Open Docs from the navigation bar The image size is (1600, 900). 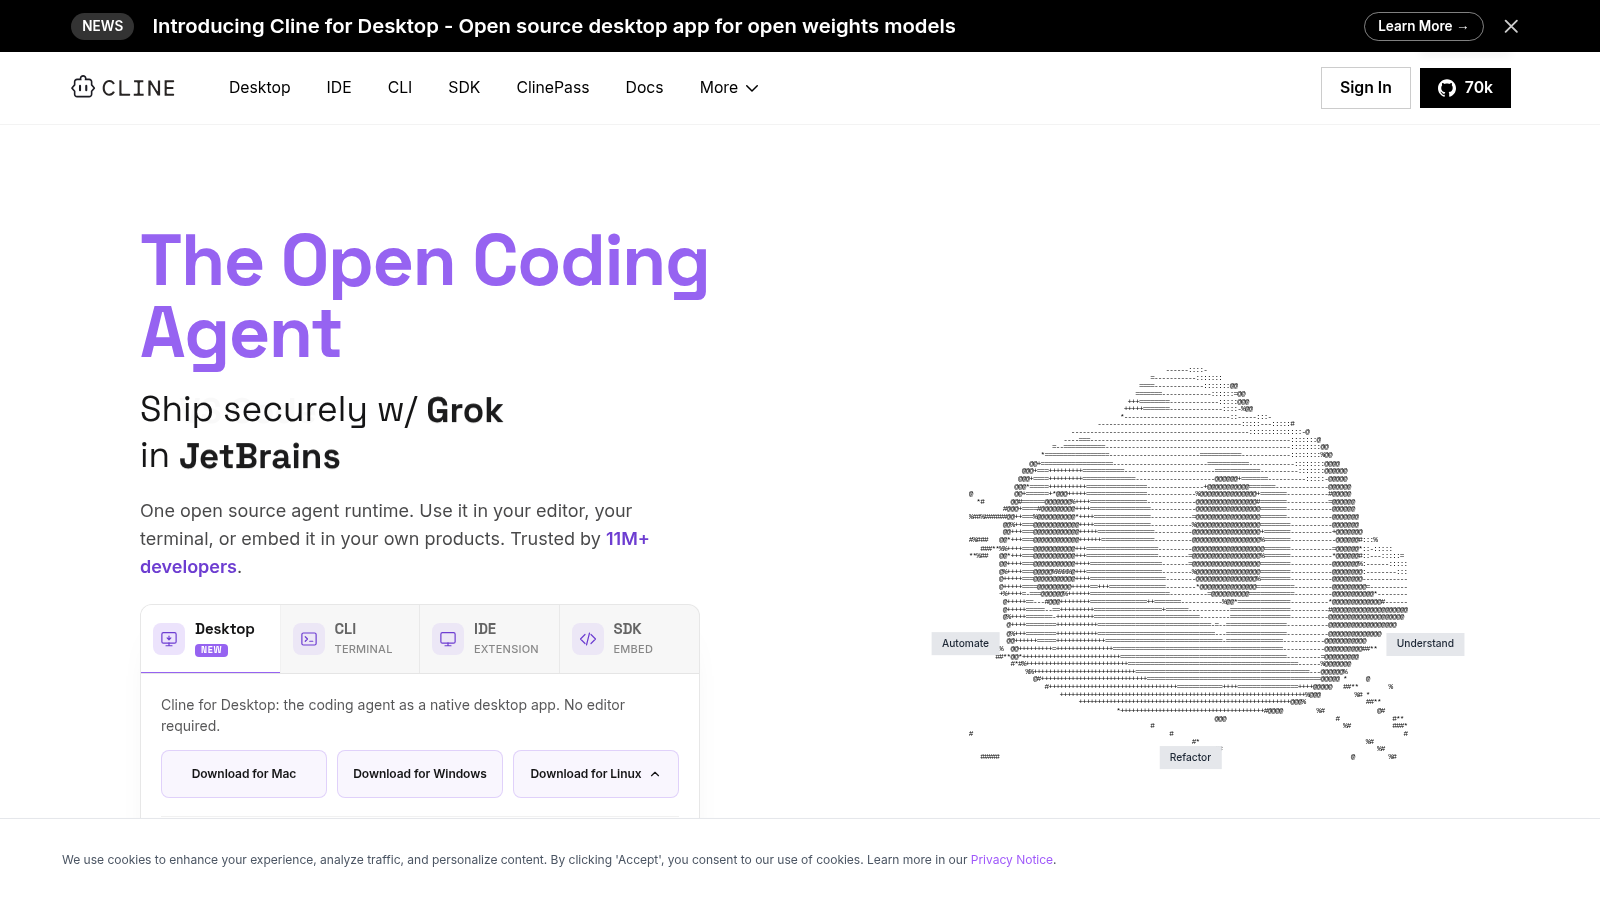(x=644, y=88)
